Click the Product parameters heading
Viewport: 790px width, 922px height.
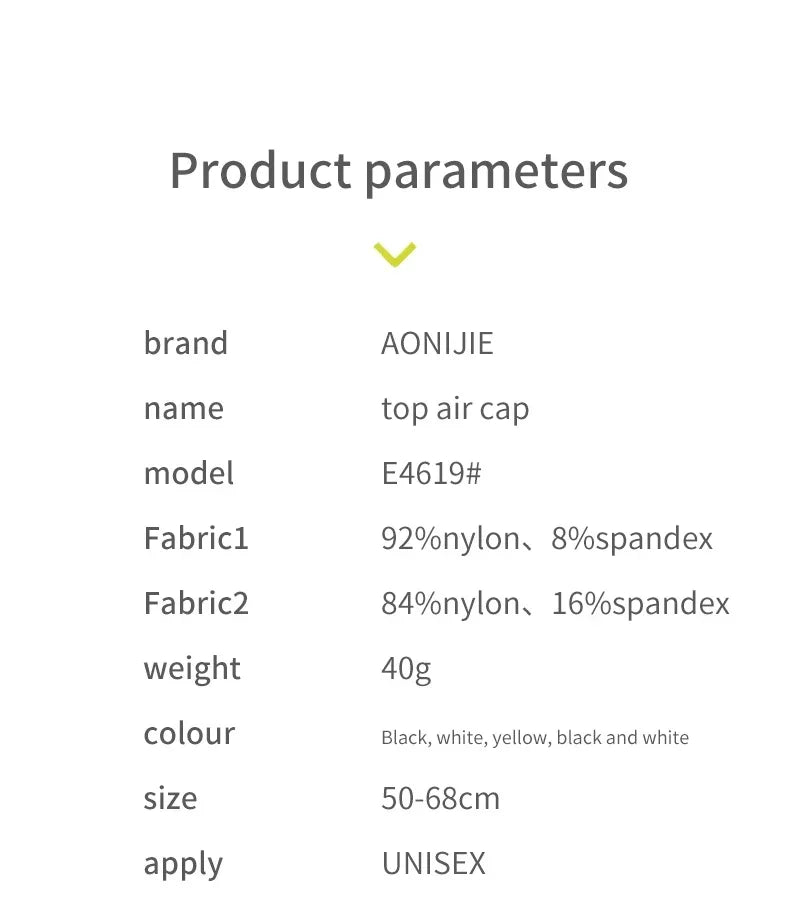(398, 171)
